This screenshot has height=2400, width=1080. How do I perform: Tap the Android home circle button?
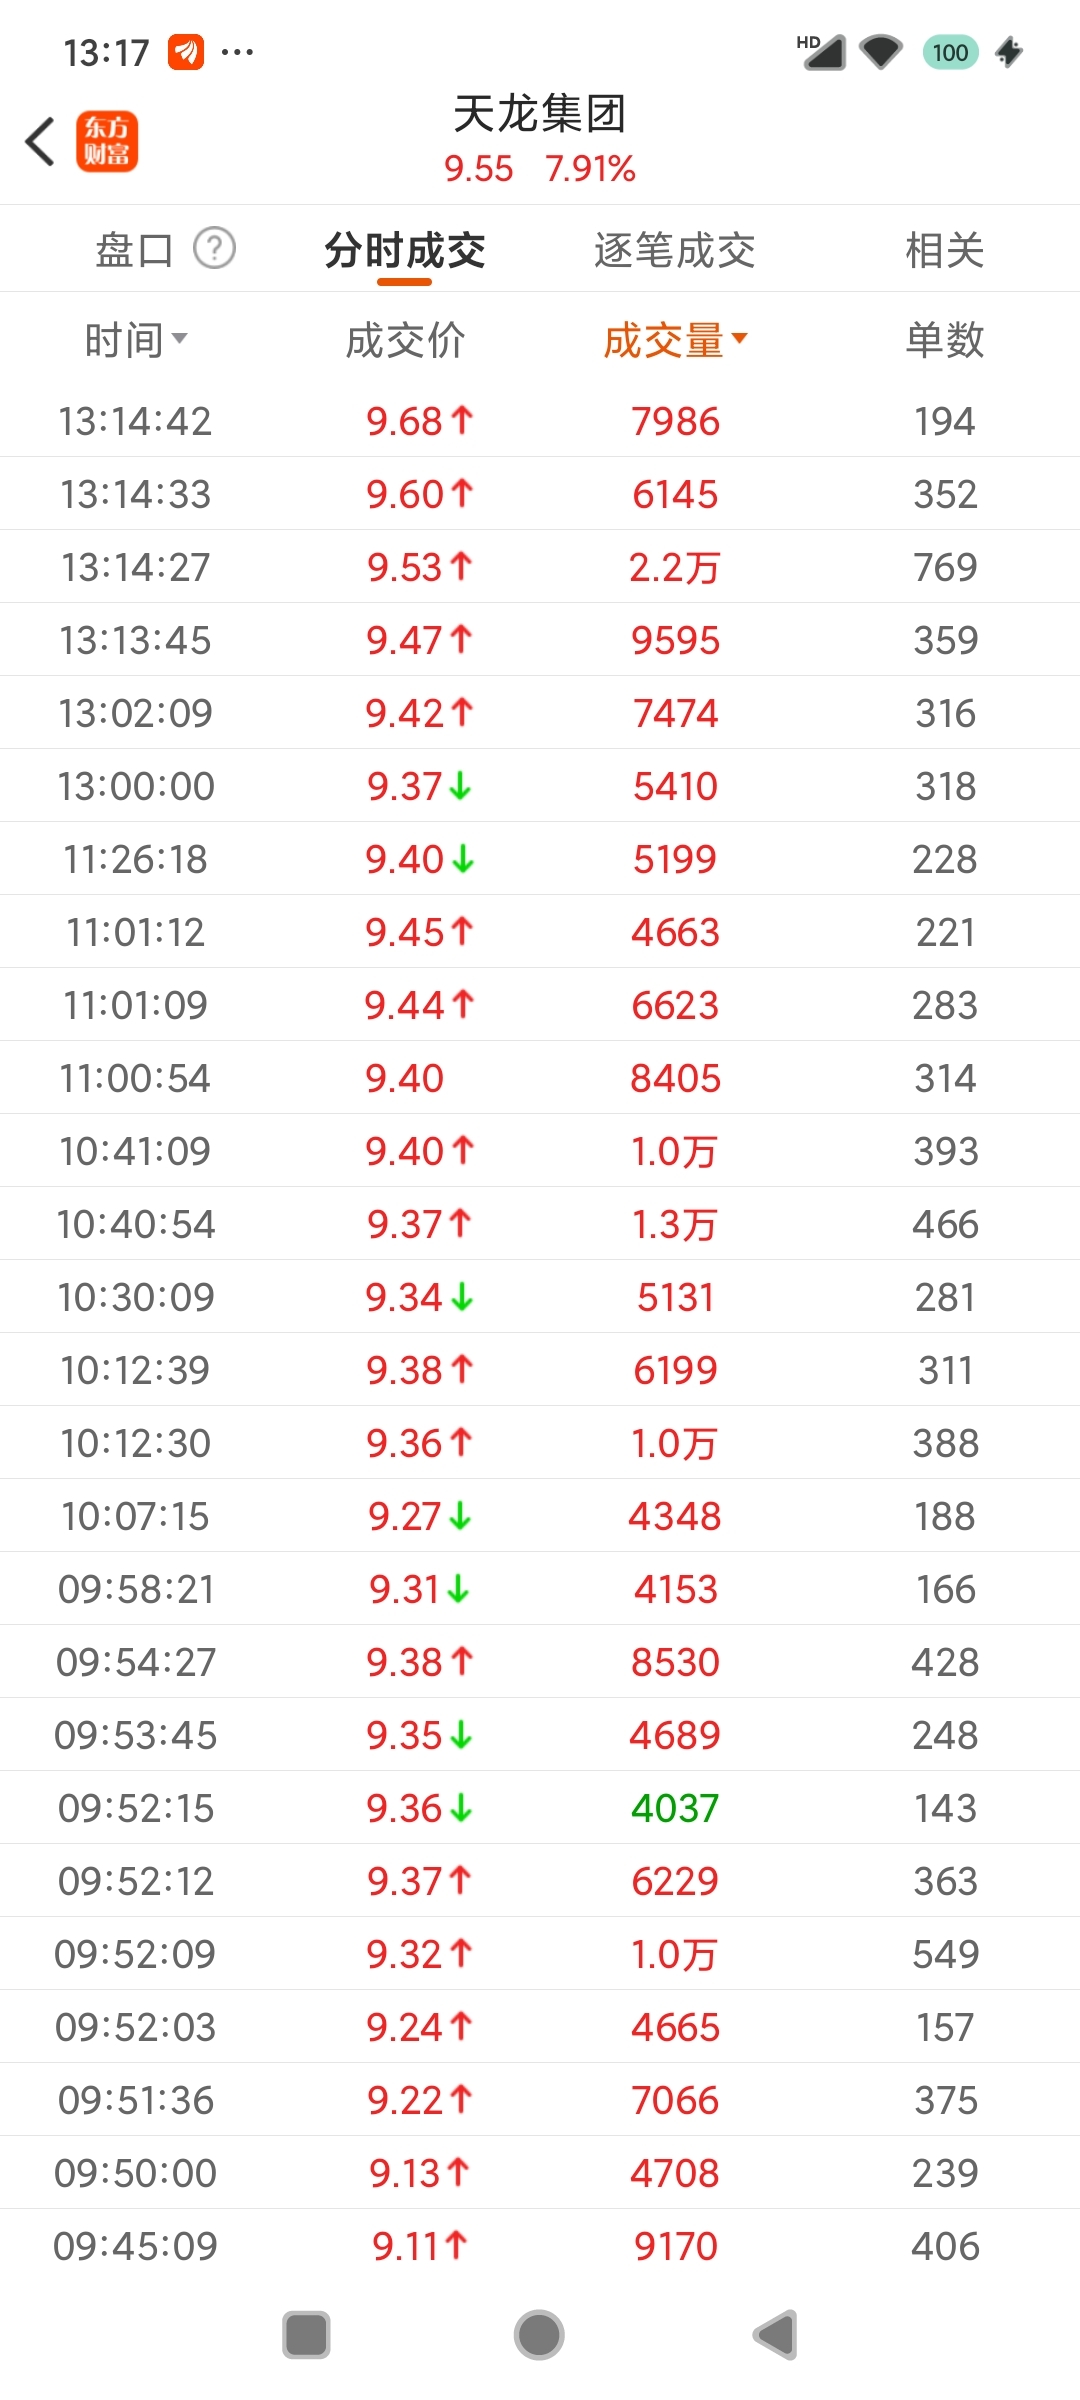[539, 2335]
